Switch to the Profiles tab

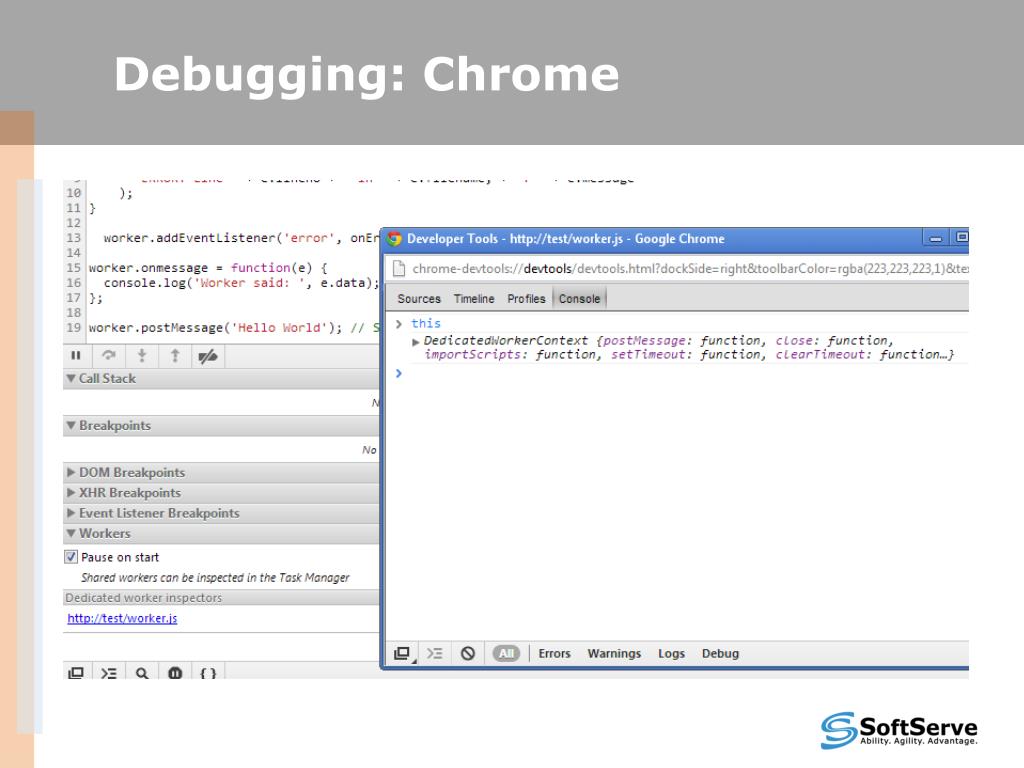(526, 298)
